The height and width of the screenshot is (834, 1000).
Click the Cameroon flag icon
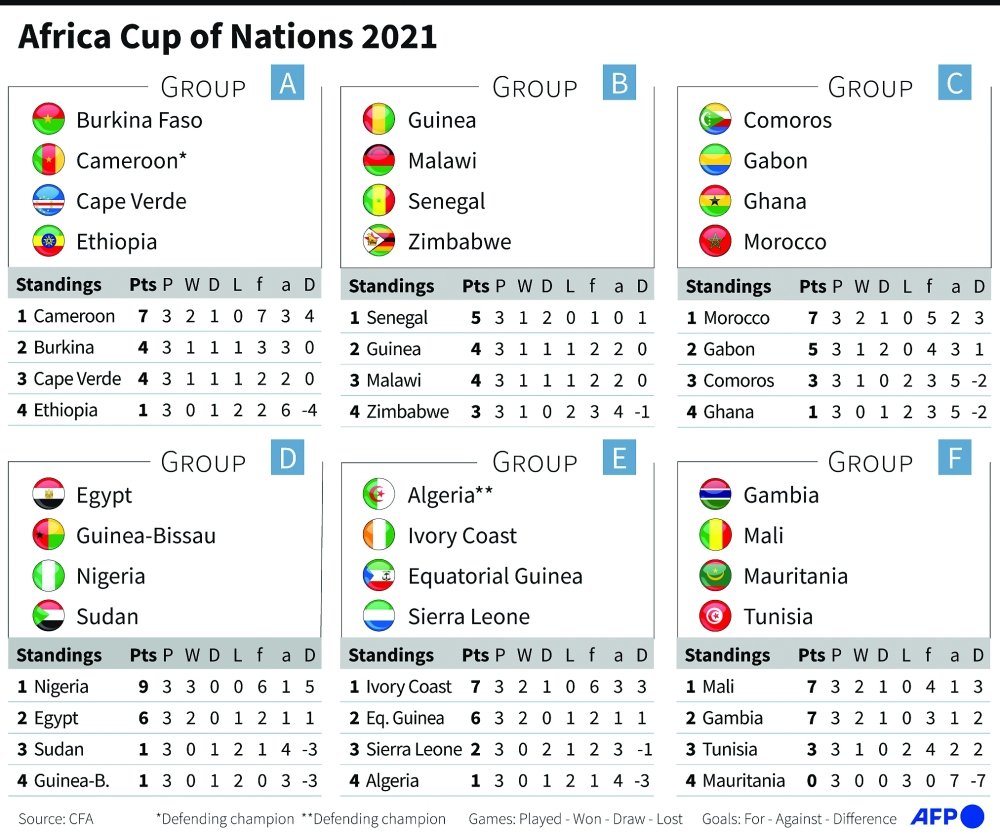click(x=49, y=160)
